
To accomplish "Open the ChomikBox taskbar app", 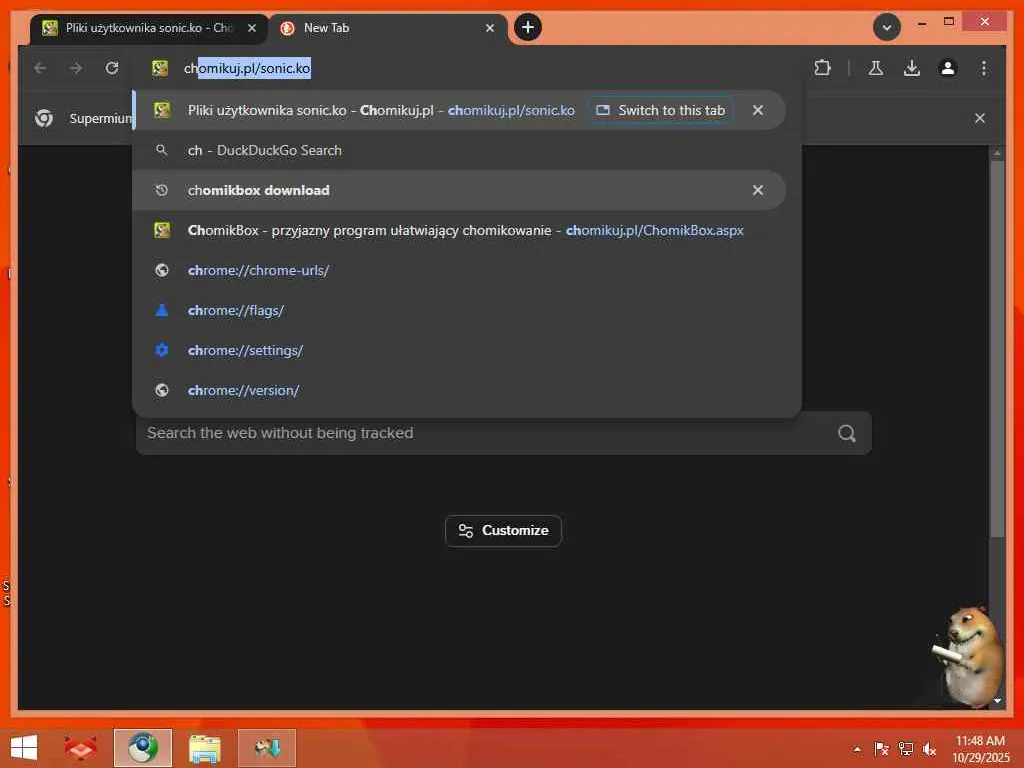I will click(x=267, y=748).
